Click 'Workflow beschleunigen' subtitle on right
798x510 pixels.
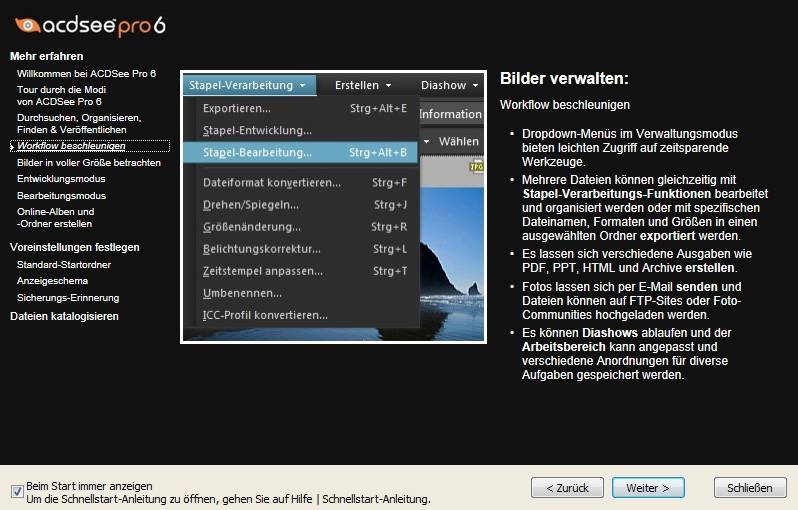click(565, 105)
